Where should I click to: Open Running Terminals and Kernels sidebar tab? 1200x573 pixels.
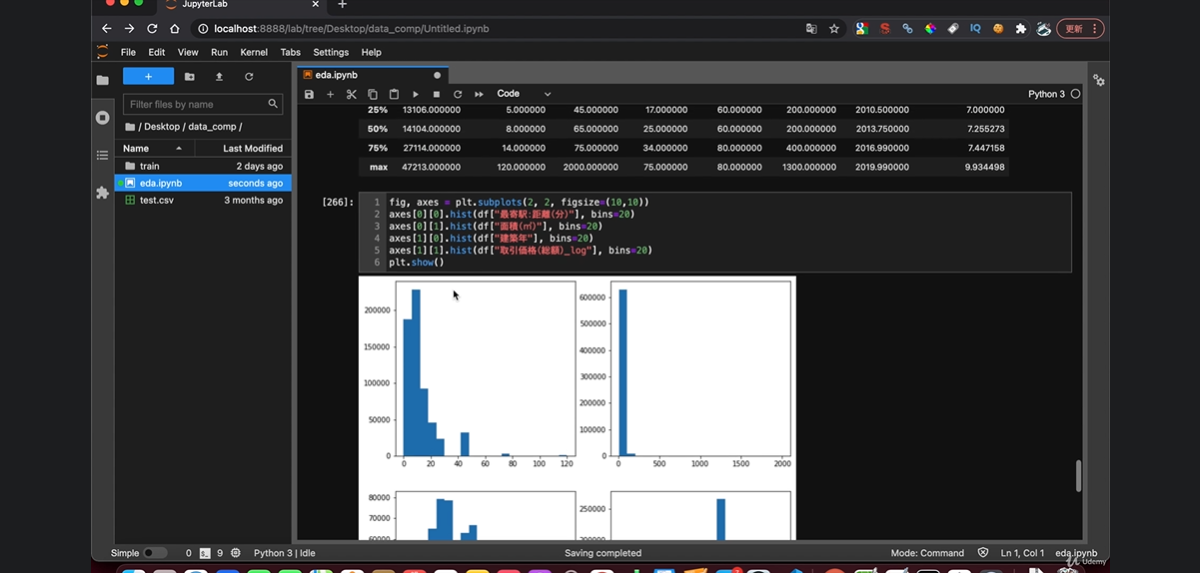102,117
